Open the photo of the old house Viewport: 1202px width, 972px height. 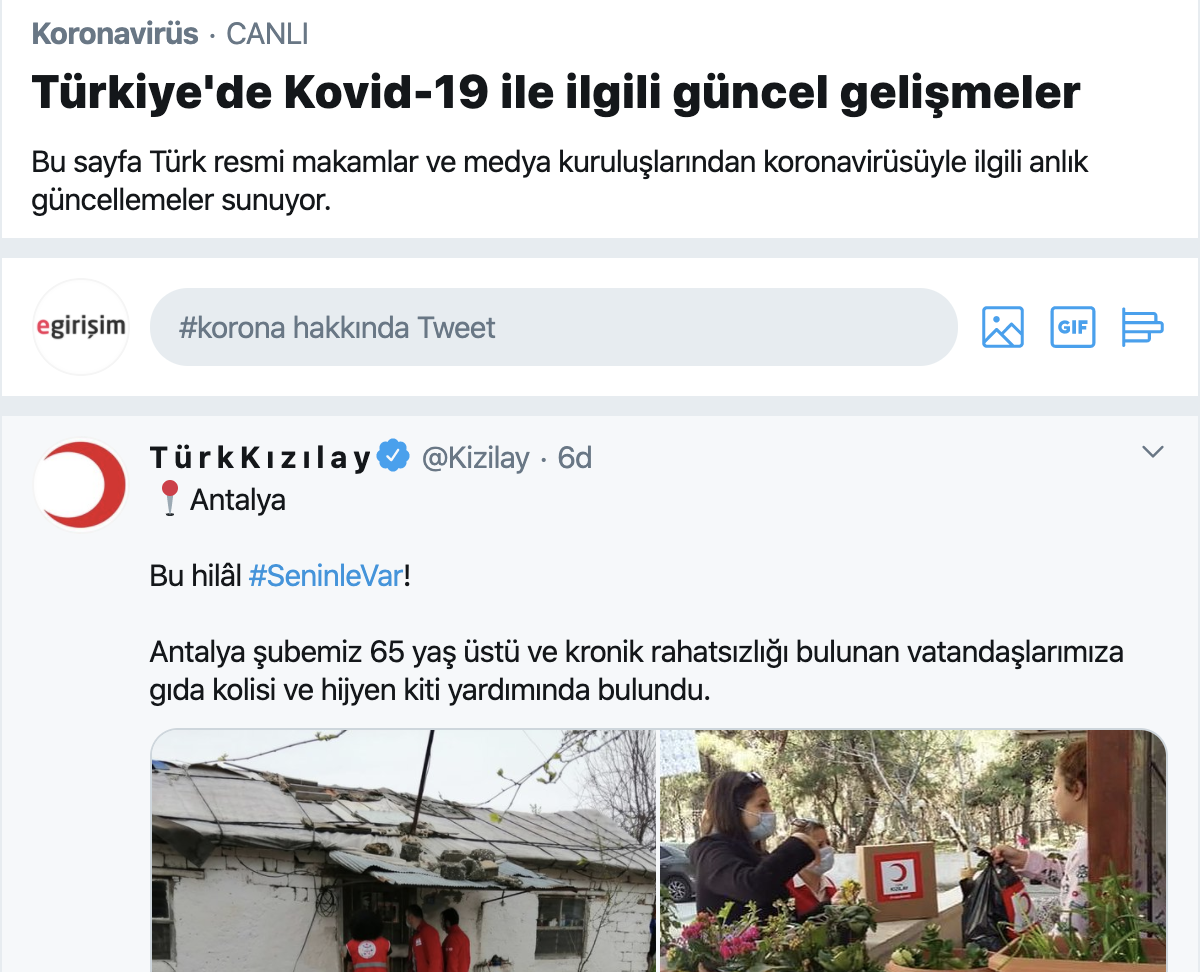(404, 851)
